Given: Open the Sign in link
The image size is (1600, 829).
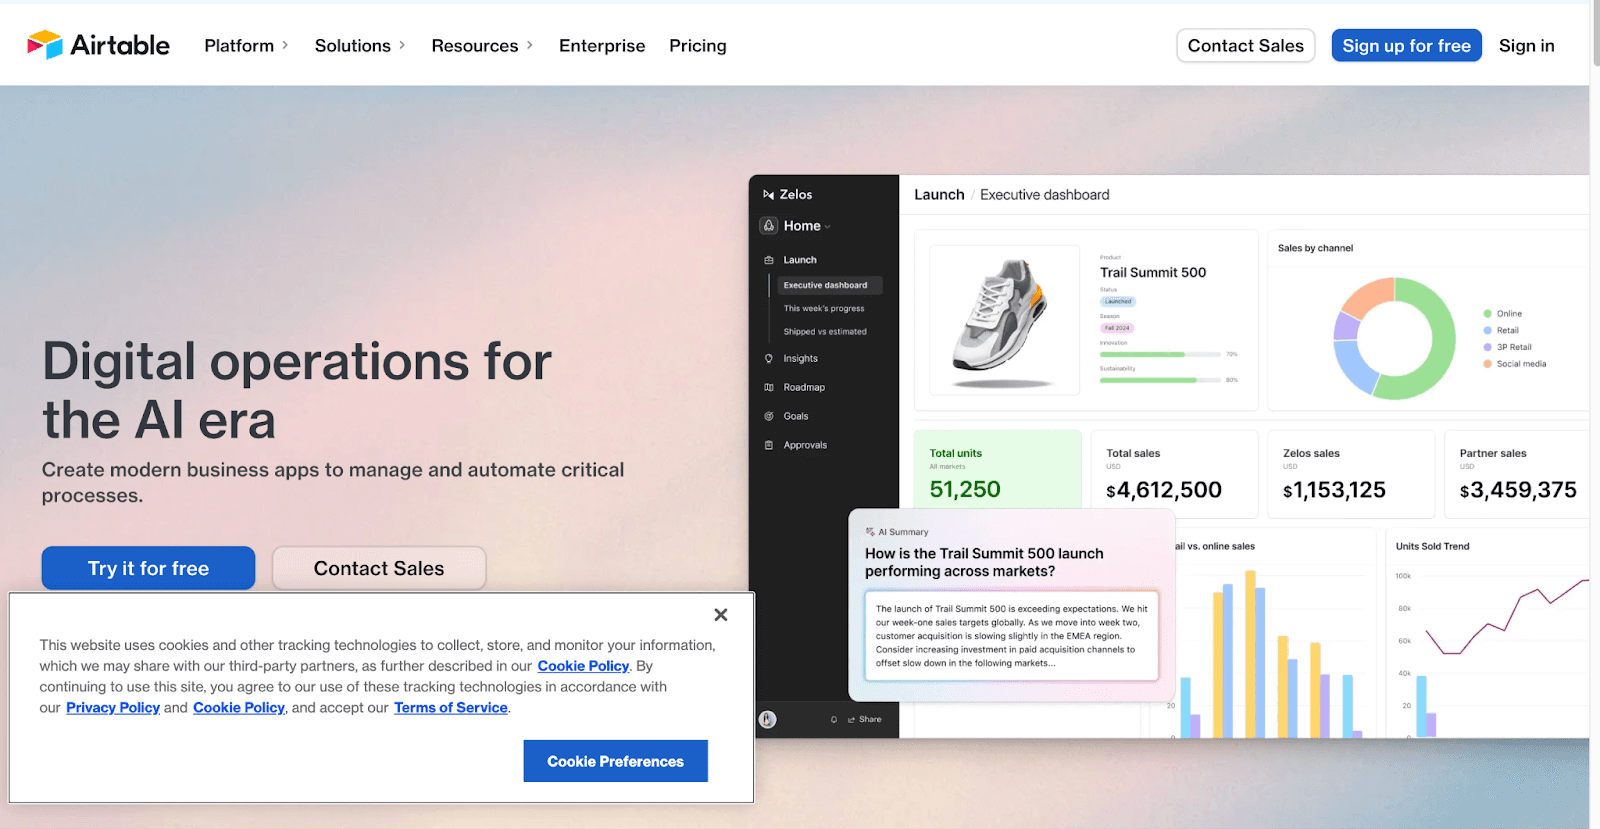Looking at the screenshot, I should pos(1527,46).
